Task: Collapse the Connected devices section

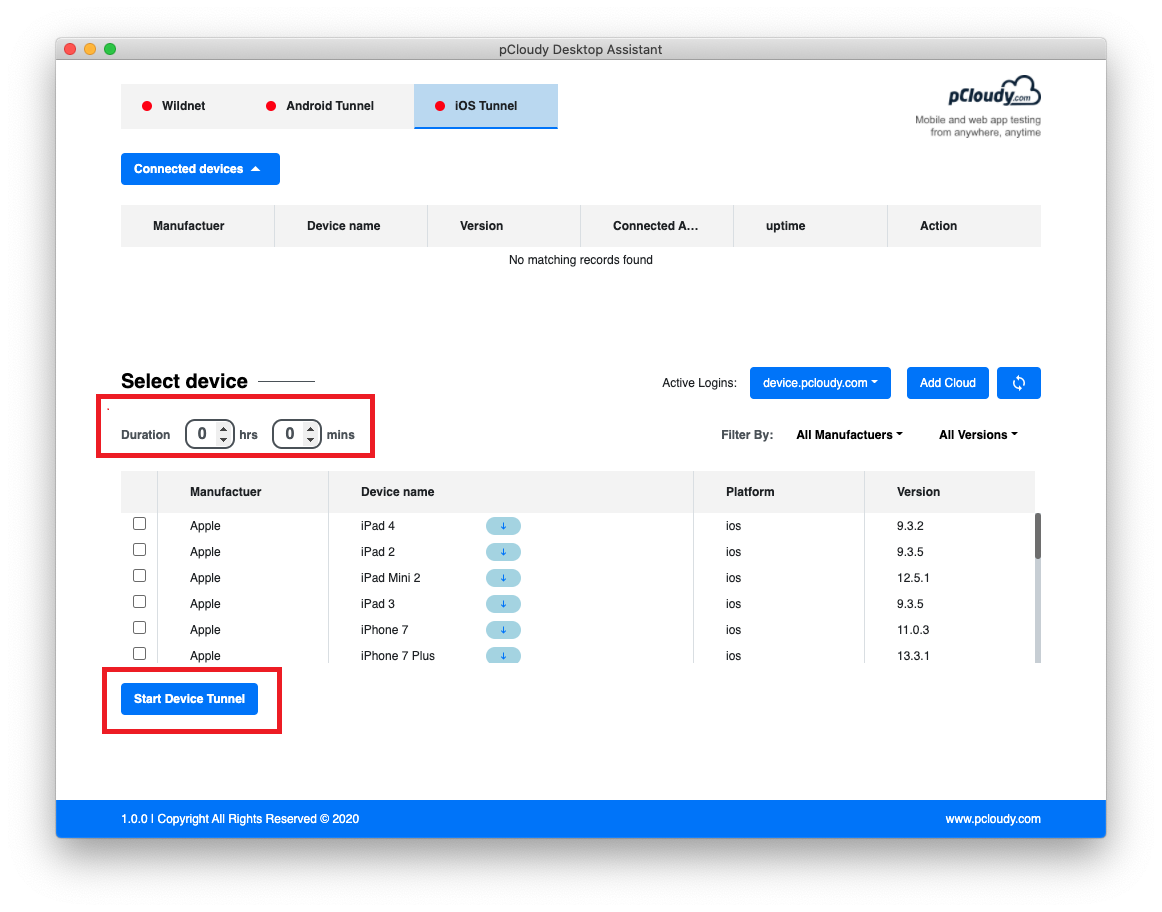Action: 200,169
